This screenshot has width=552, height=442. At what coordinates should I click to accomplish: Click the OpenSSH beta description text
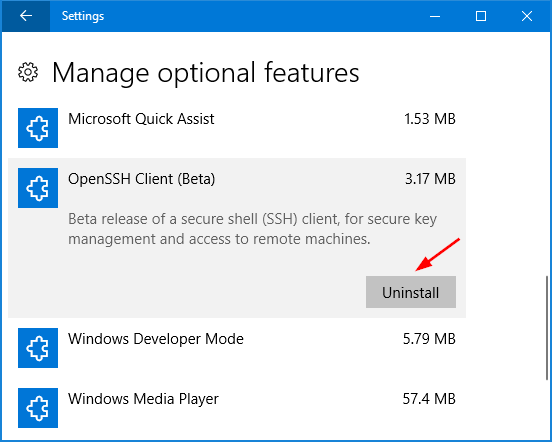click(x=252, y=229)
